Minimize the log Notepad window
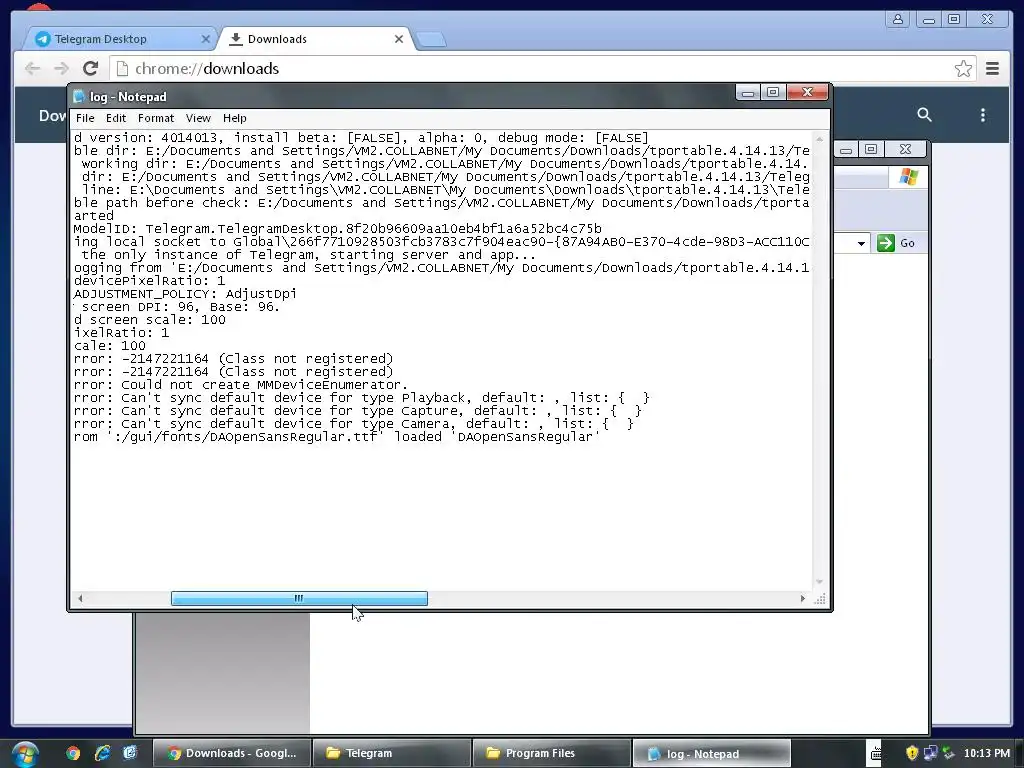This screenshot has width=1024, height=768. pos(748,93)
